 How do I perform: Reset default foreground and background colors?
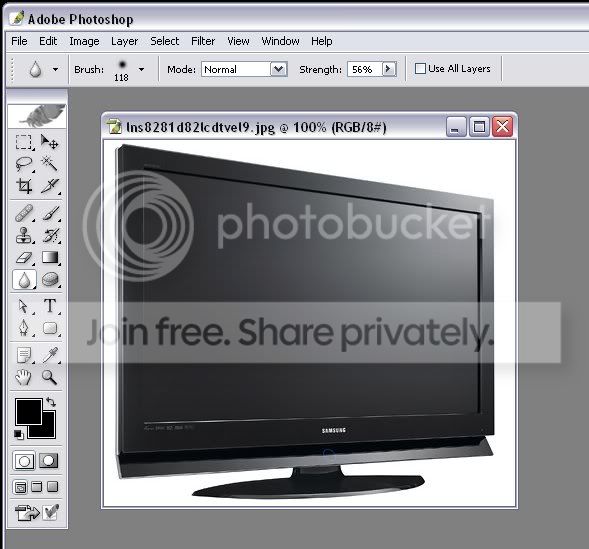pyautogui.click(x=19, y=434)
